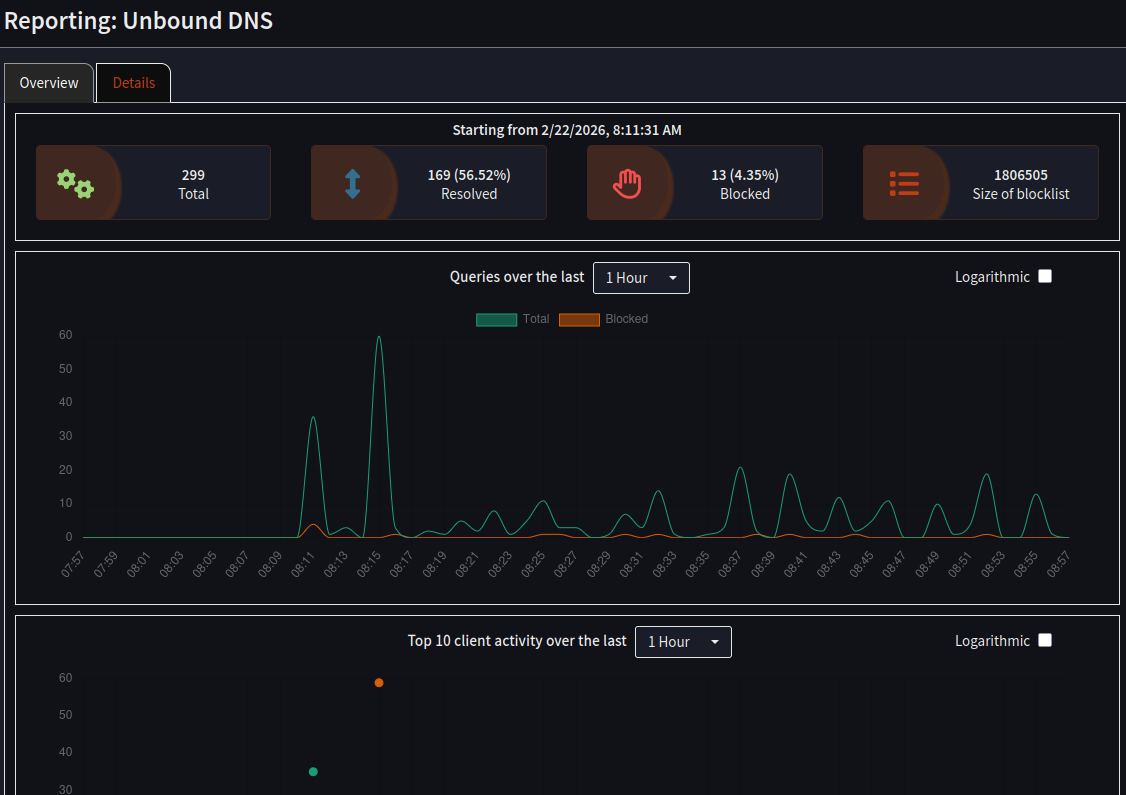Click the 'Size of blocklist' label
This screenshot has width=1126, height=795.
click(1020, 194)
